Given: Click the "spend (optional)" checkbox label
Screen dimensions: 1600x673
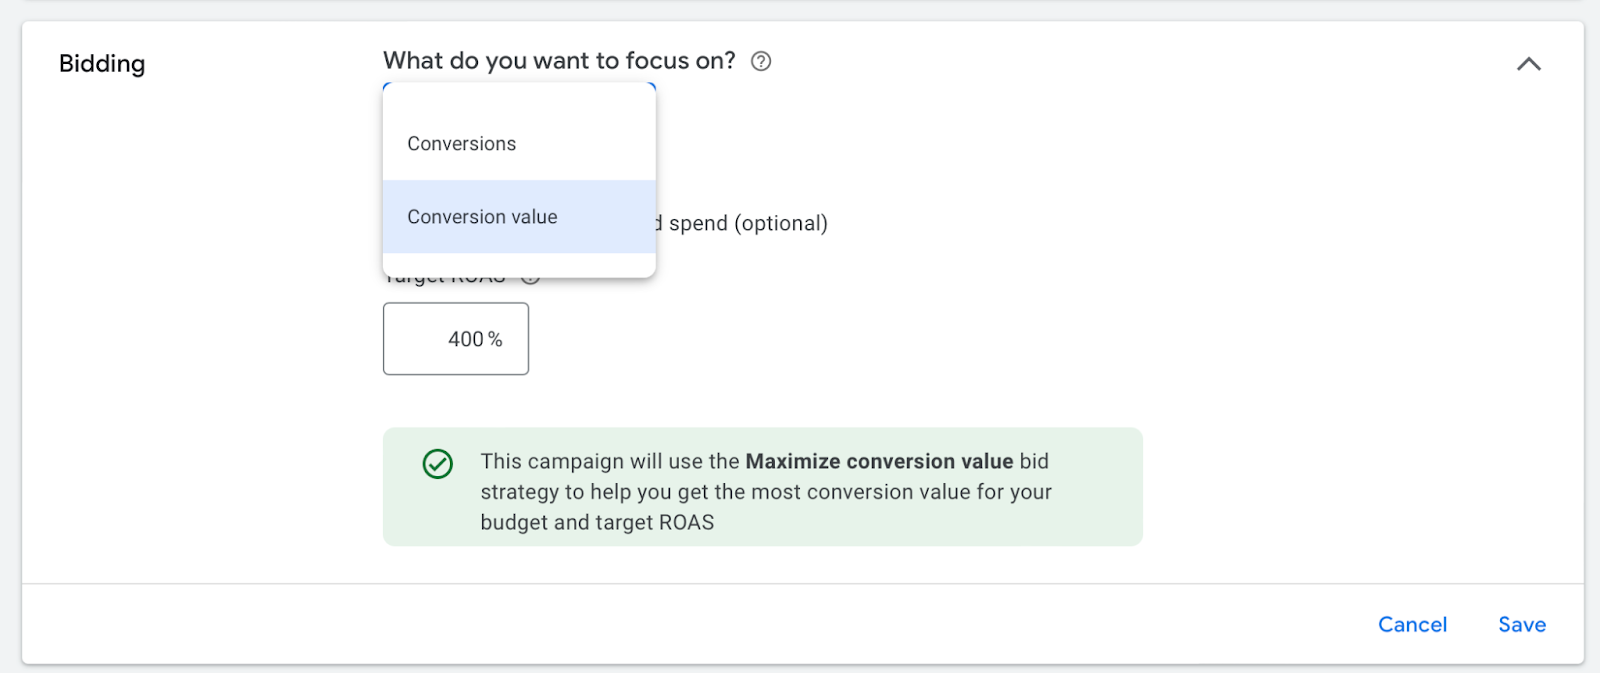Looking at the screenshot, I should click(x=747, y=224).
